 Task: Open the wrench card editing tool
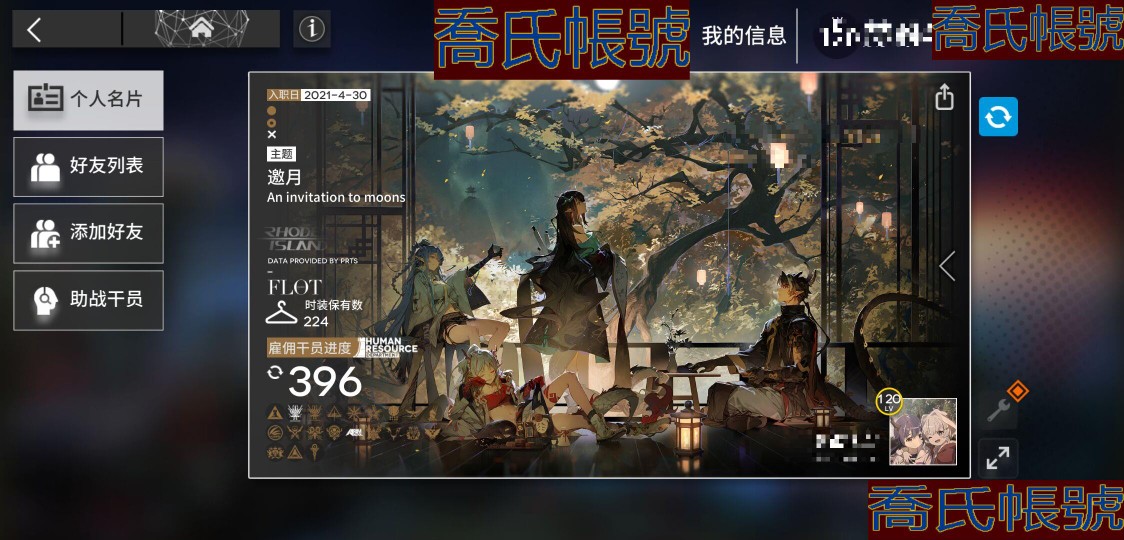point(999,409)
